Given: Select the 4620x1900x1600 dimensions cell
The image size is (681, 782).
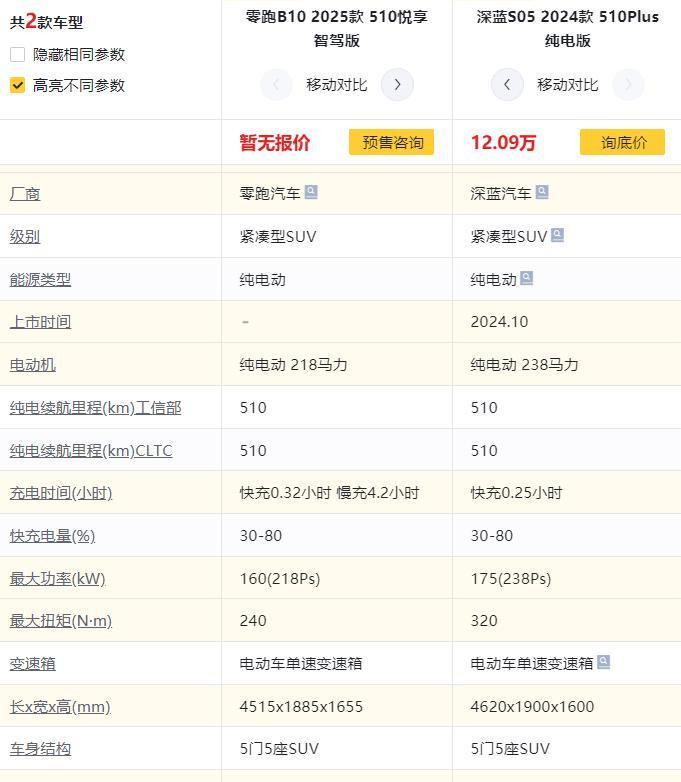Looking at the screenshot, I should pos(532,707).
